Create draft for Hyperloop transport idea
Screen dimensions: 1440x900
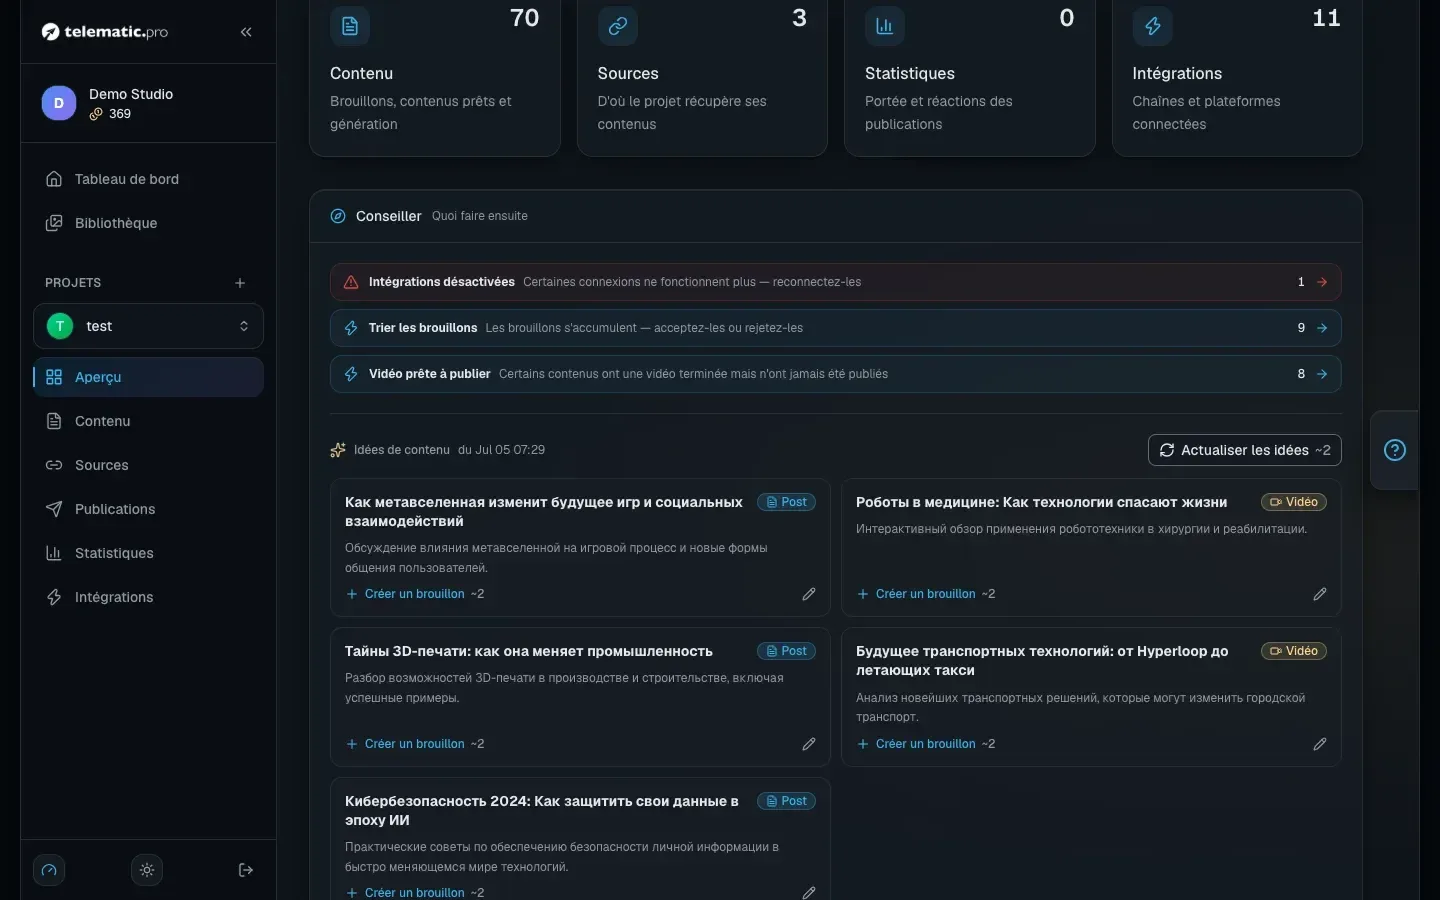[925, 744]
